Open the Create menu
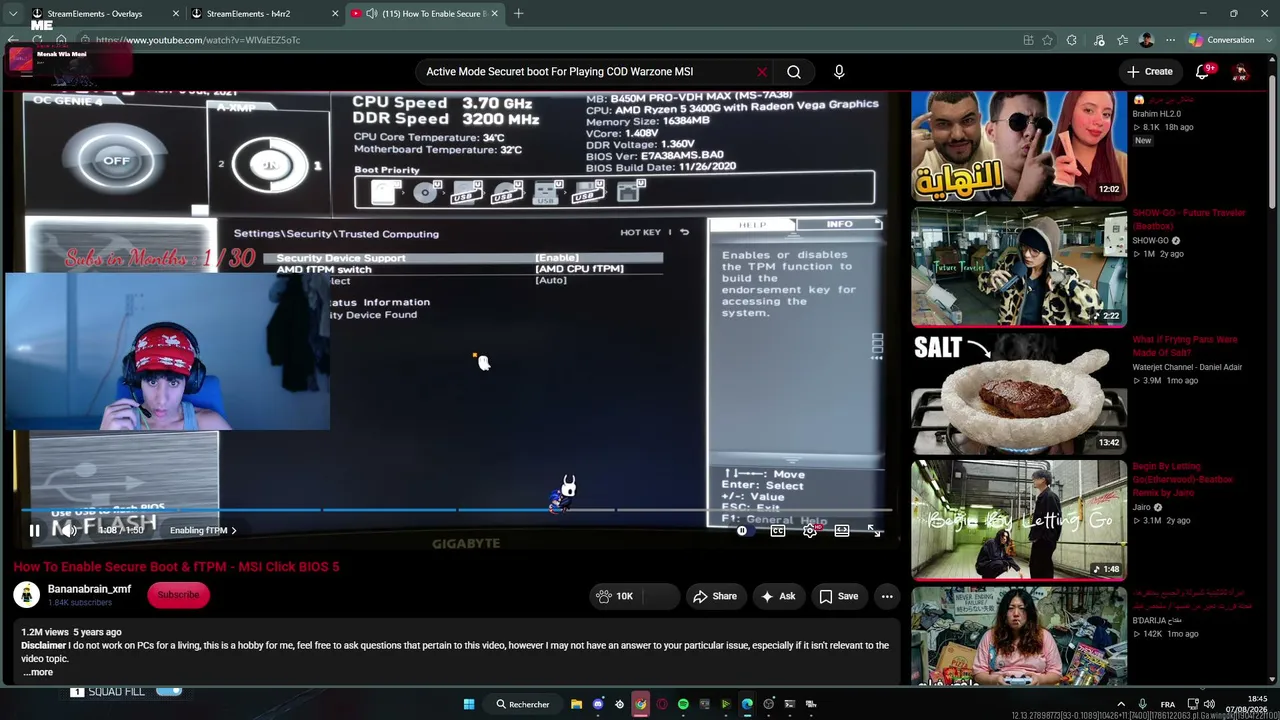The image size is (1280, 720). (1150, 72)
